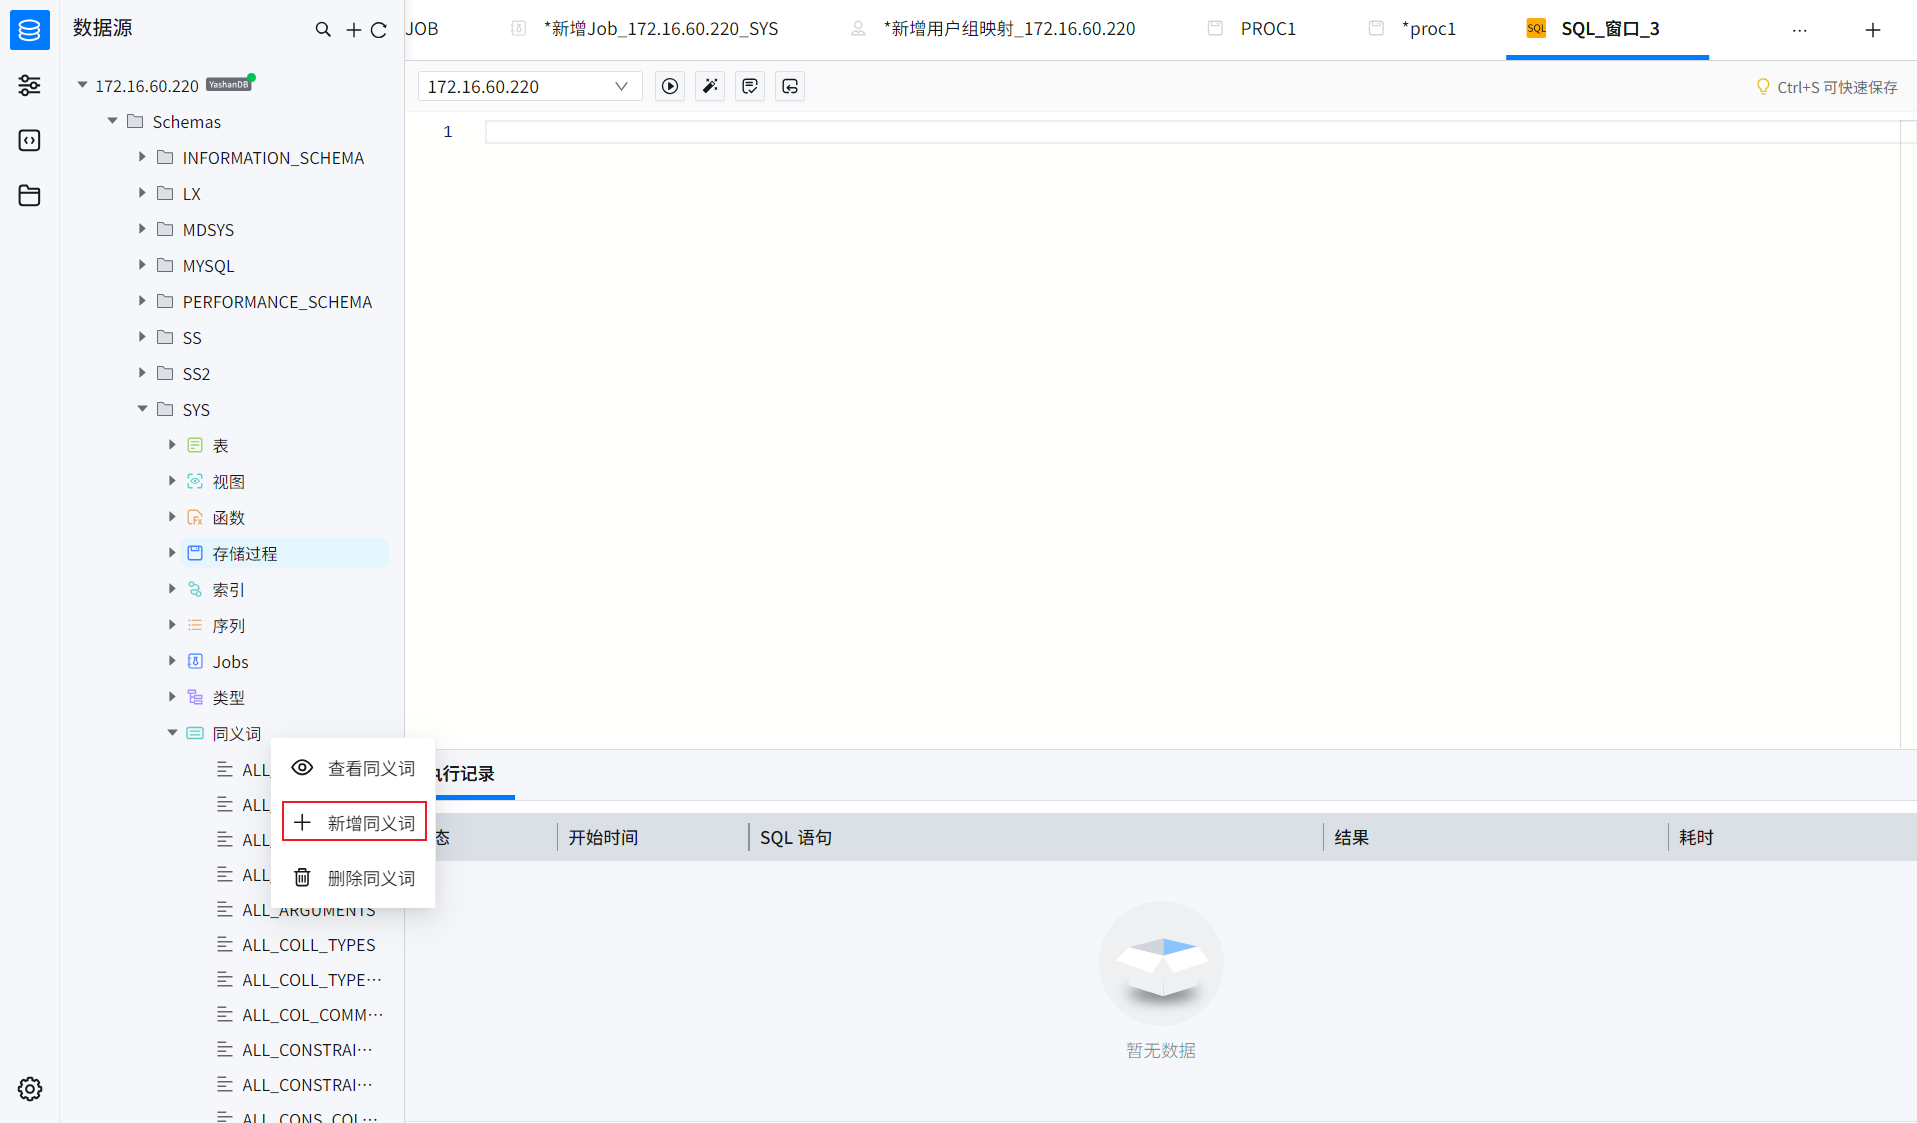Viewport: 1917px width, 1123px height.
Task: Switch to the *proc1 tab
Action: [x=1428, y=29]
